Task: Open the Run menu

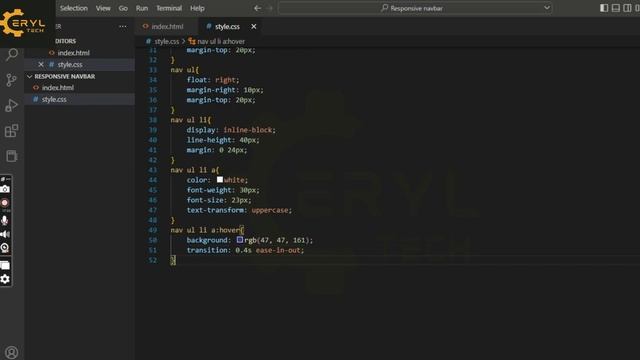Action: coord(142,8)
